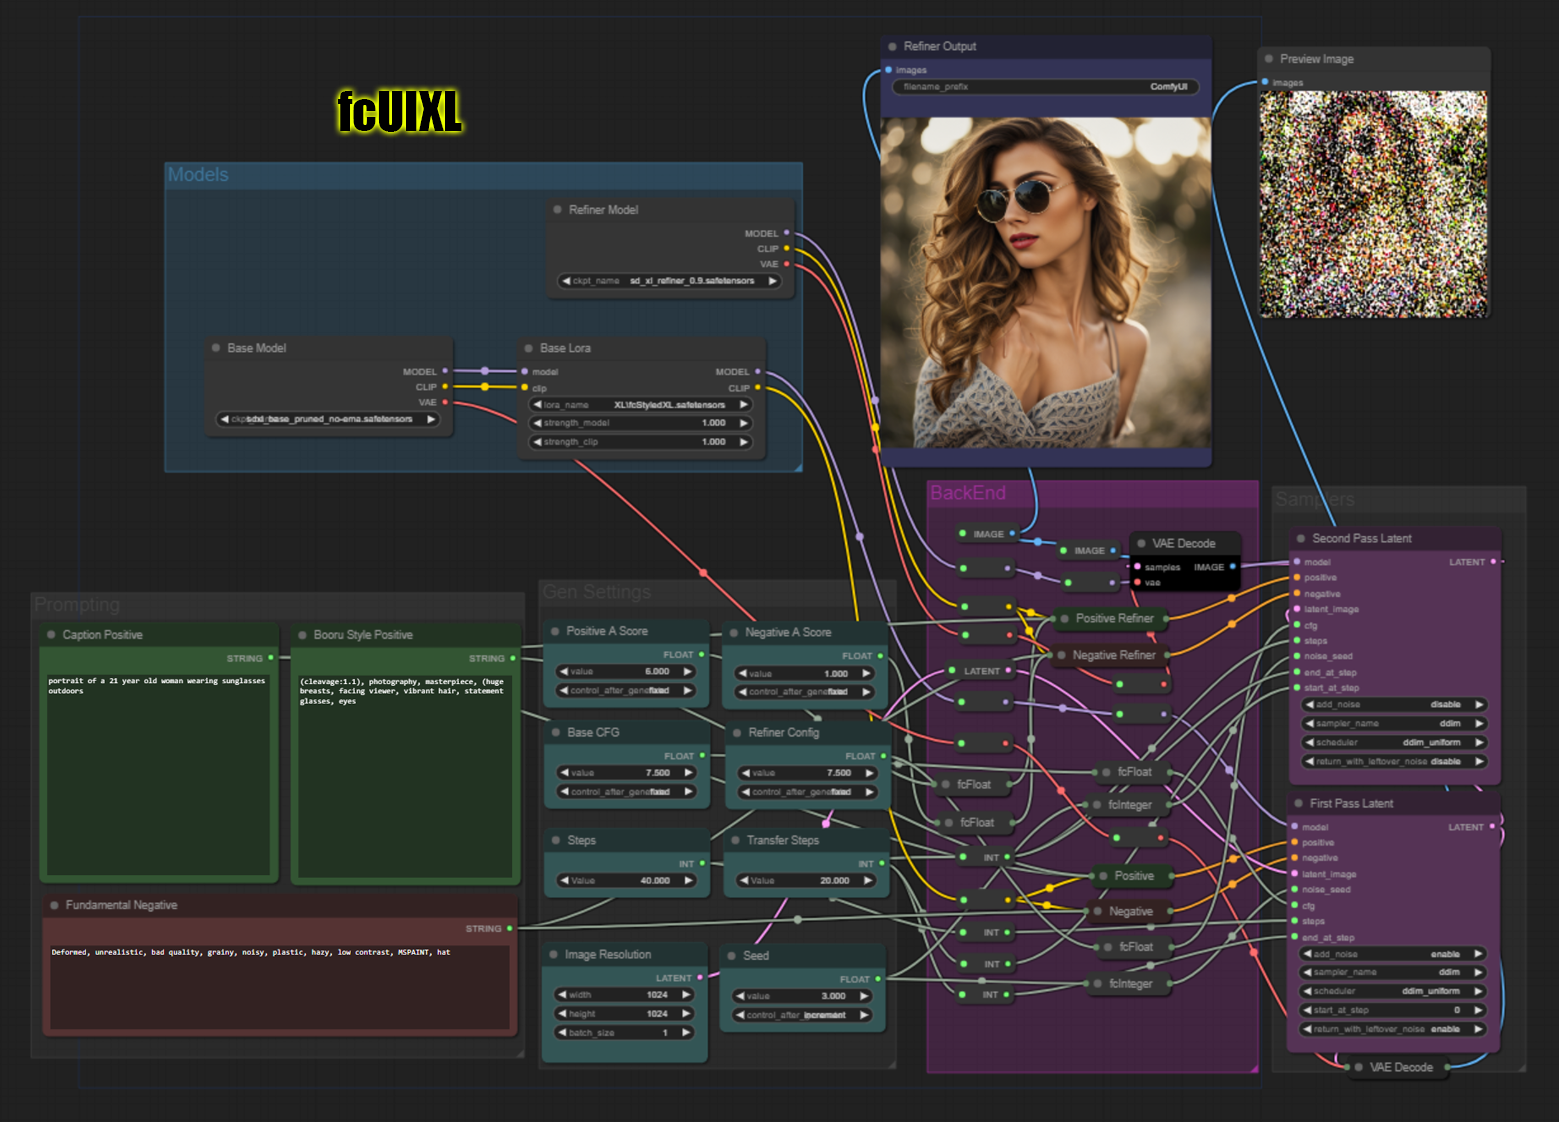Image resolution: width=1559 pixels, height=1122 pixels.
Task: Click the MODEL output port on Refiner Model
Action: (786, 233)
